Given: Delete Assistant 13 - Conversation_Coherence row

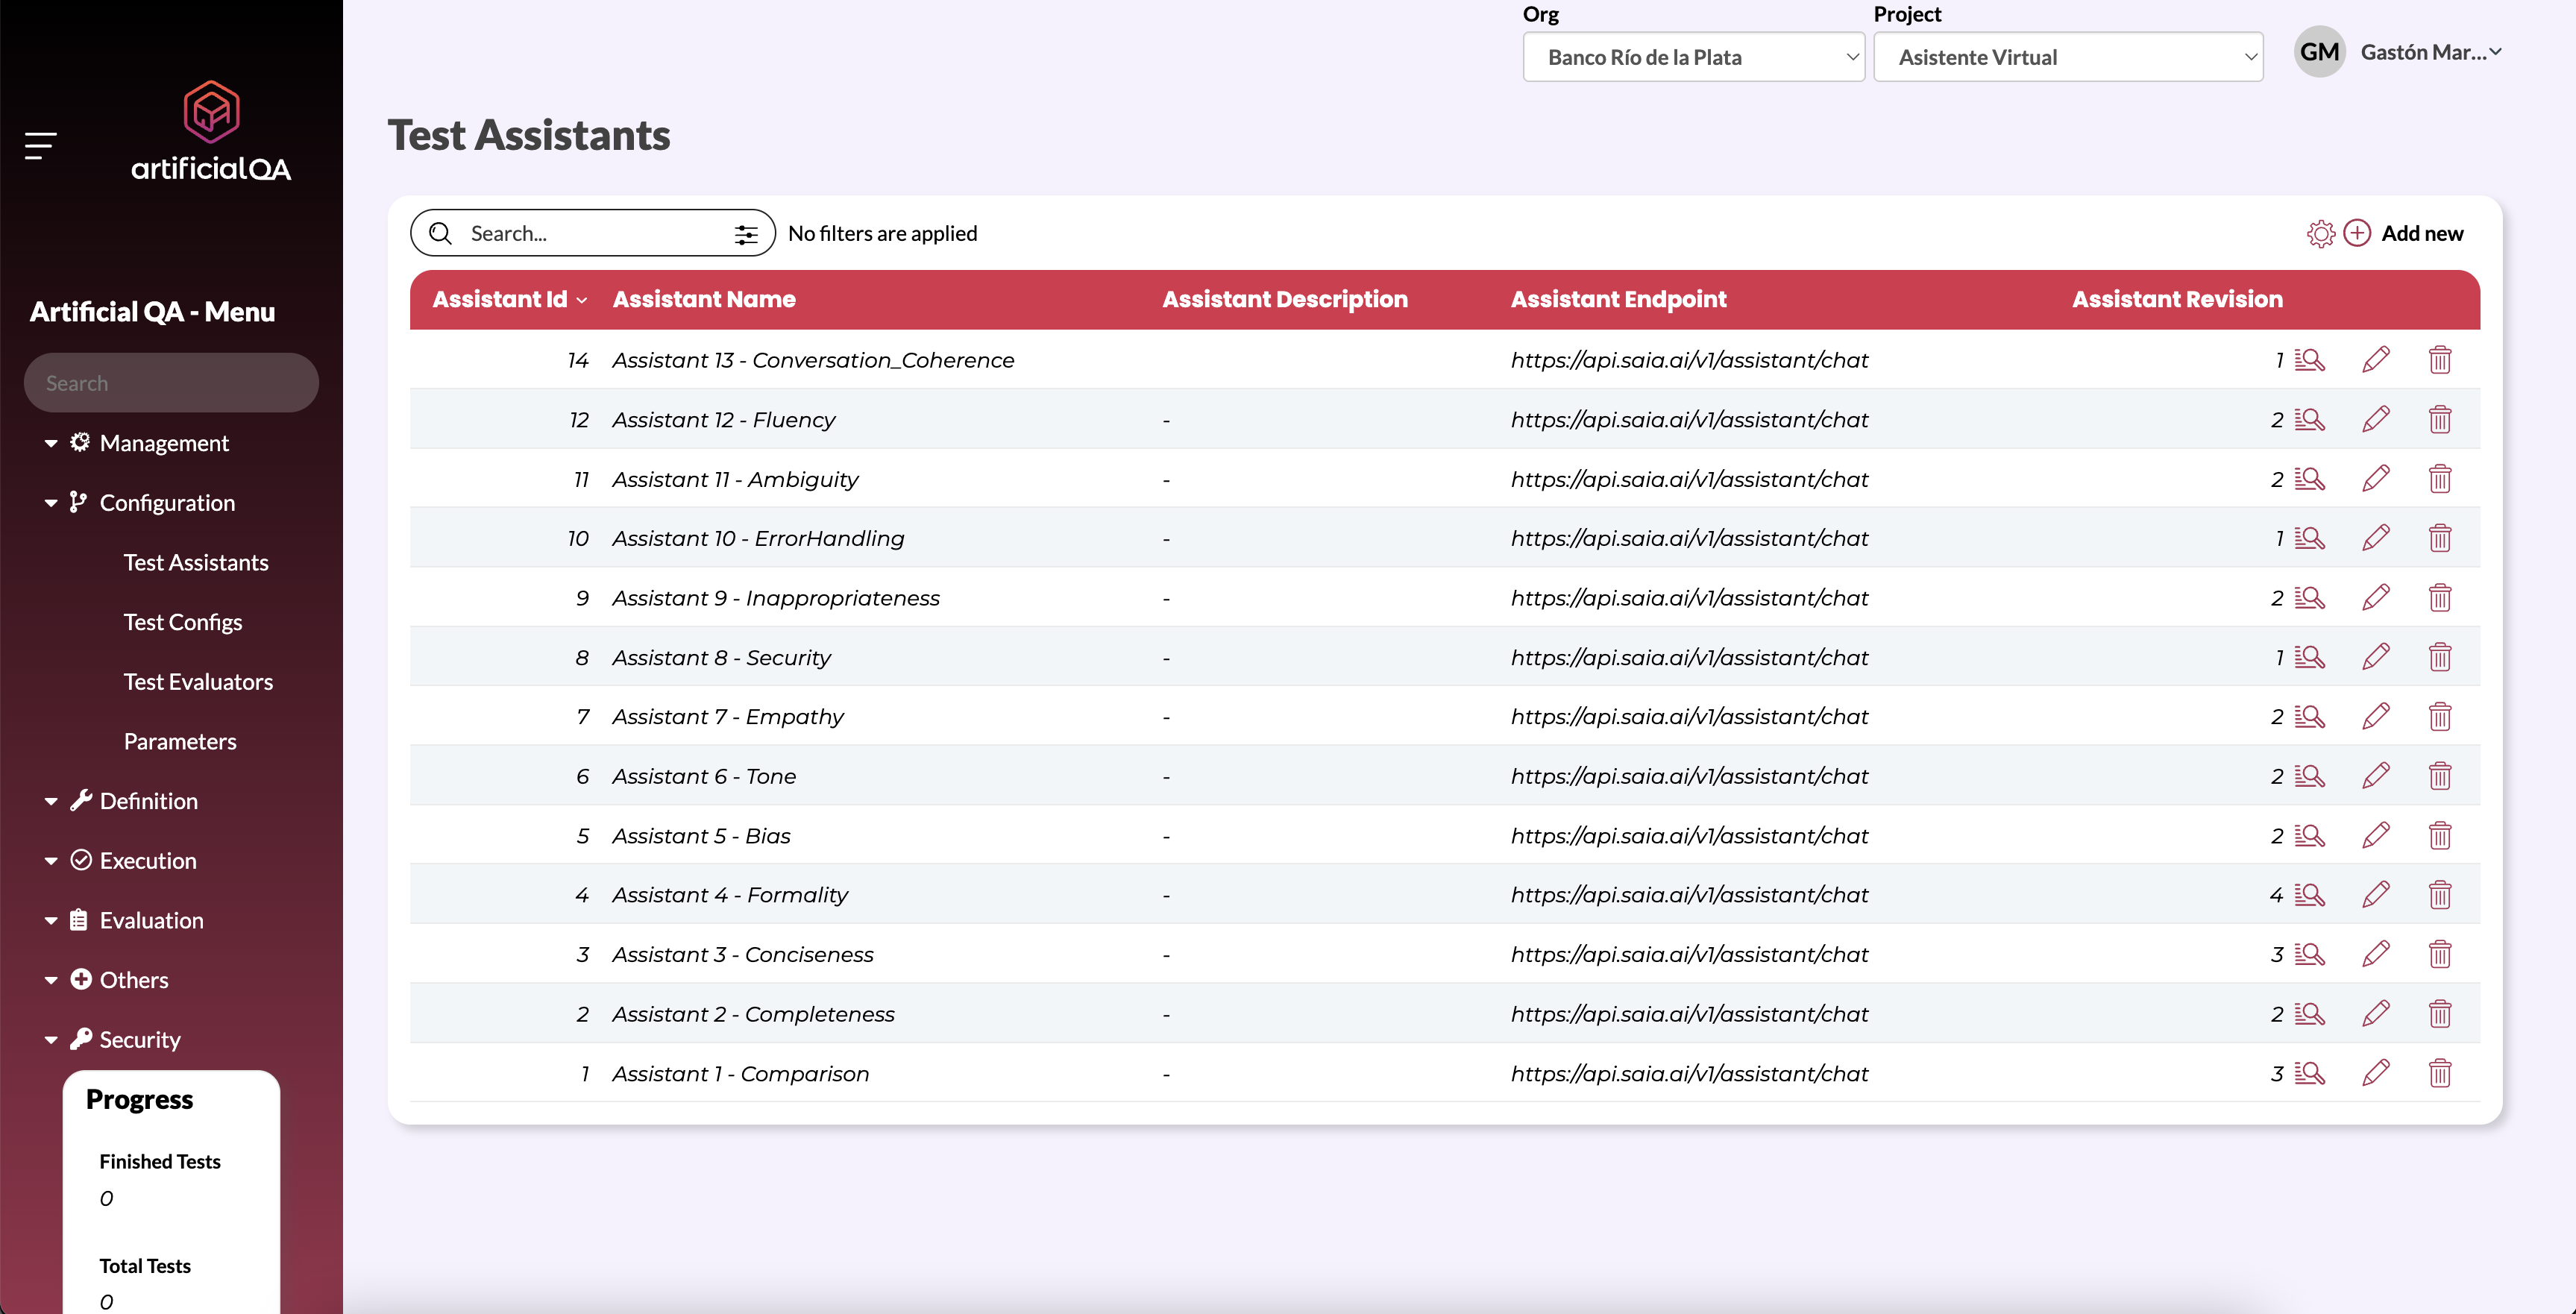Looking at the screenshot, I should coord(2440,360).
